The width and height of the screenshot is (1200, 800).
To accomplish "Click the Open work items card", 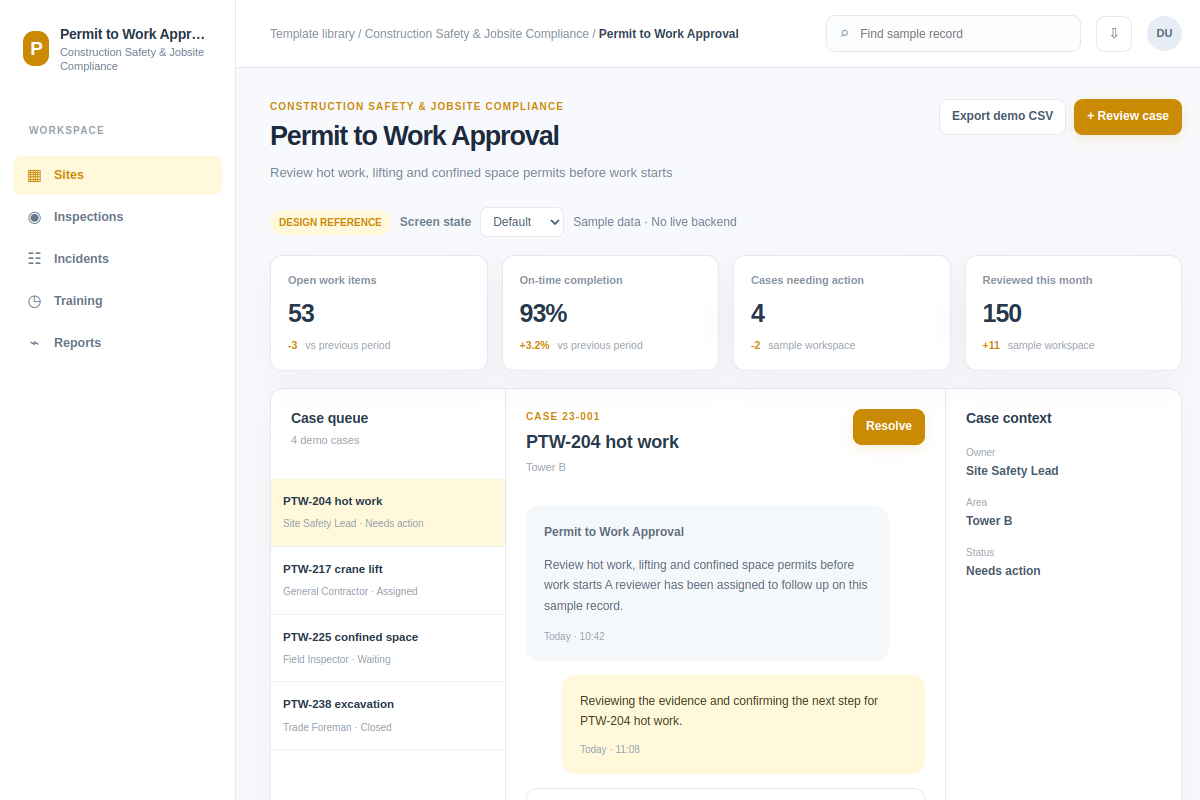I will 379,313.
